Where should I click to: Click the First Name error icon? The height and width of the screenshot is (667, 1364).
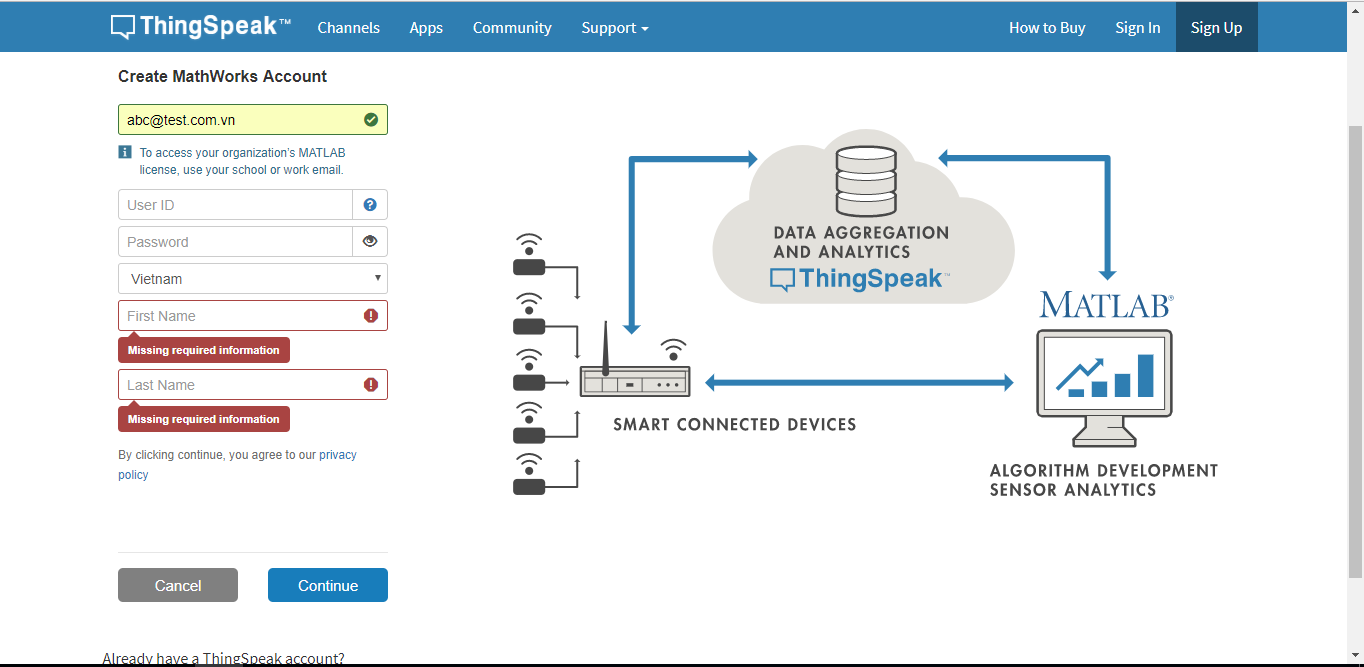[x=371, y=316]
